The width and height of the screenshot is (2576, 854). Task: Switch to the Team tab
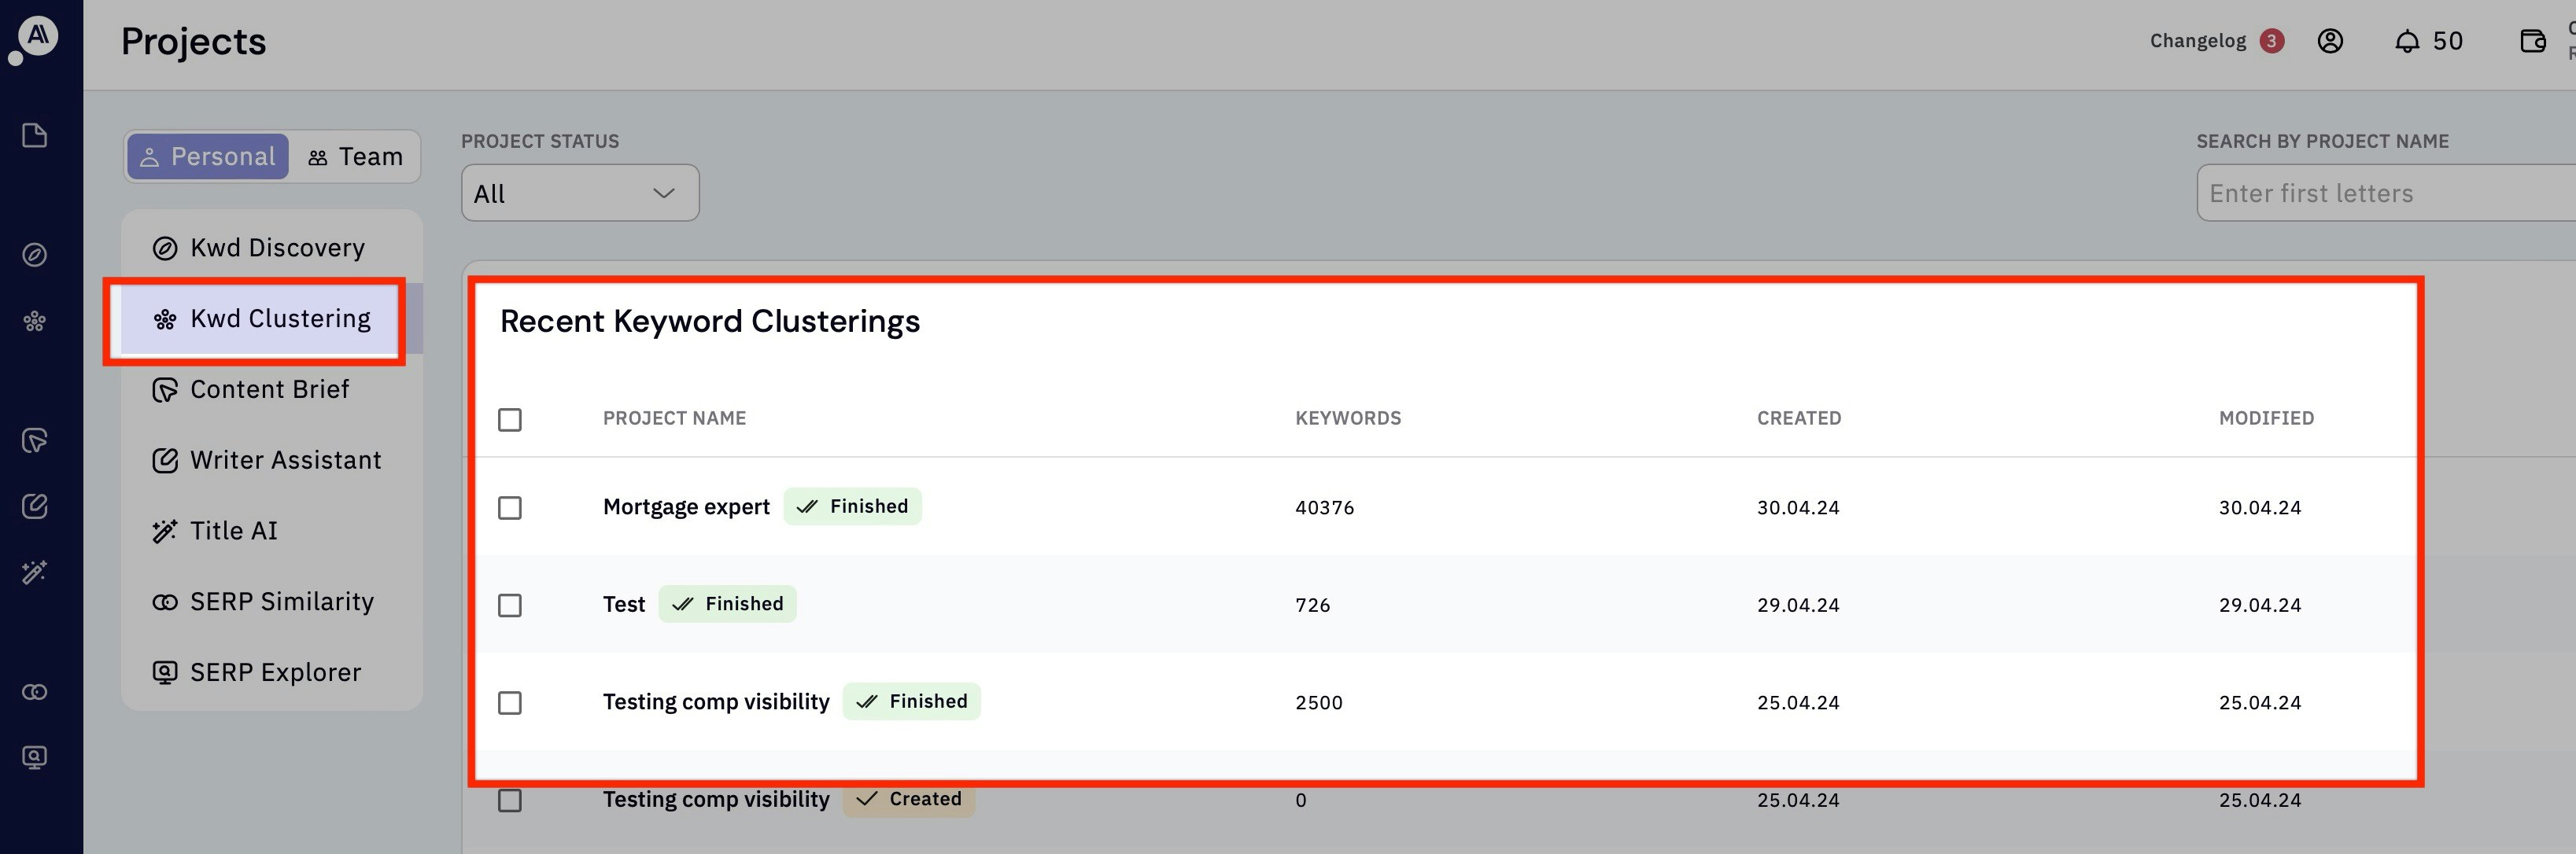click(x=356, y=157)
